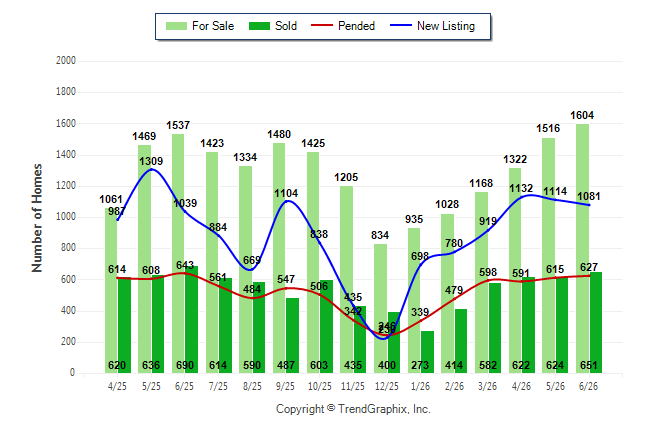Image resolution: width=646 pixels, height=434 pixels.
Task: Click the 2000 y-axis tick label
Action: [x=66, y=61]
